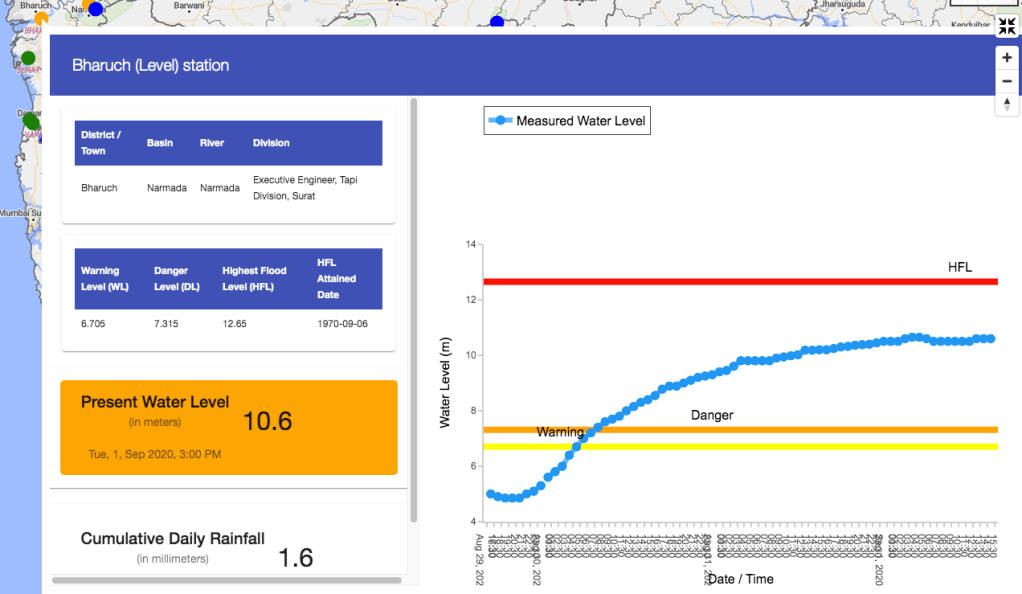Viewport: 1022px width, 594px height.
Task: Click the Cumulative Daily Rainfall card
Action: pyautogui.click(x=229, y=547)
